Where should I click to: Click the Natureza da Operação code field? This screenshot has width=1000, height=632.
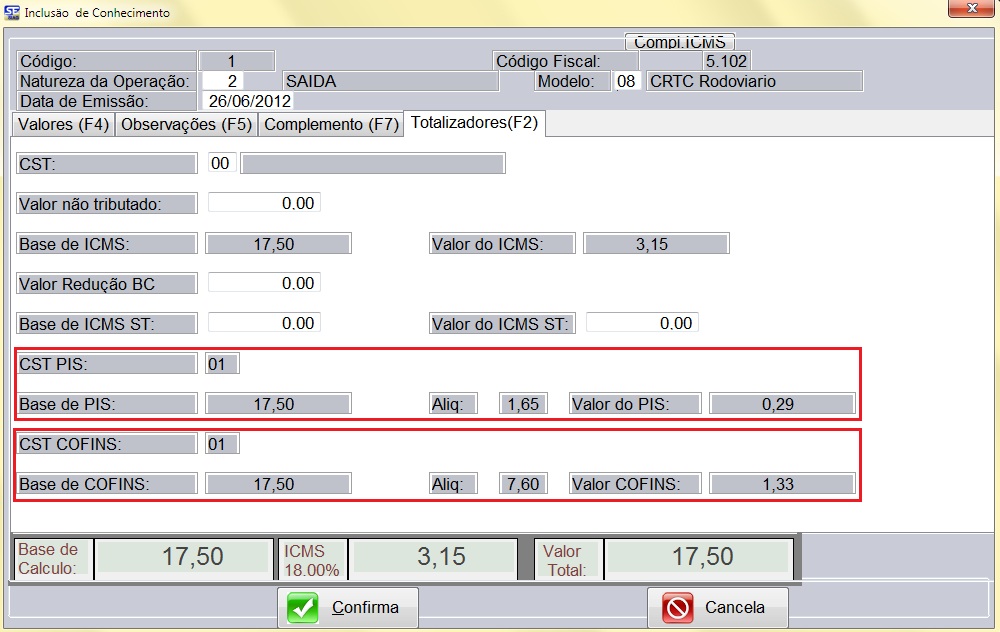pos(223,81)
